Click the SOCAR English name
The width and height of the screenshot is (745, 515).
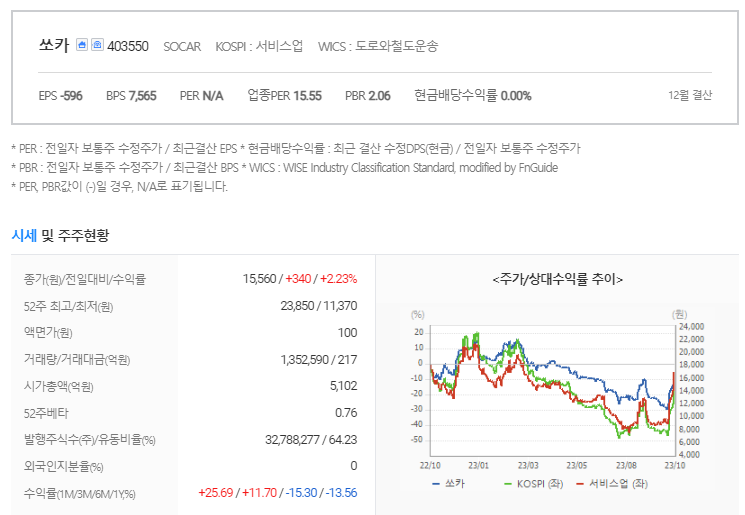point(182,47)
